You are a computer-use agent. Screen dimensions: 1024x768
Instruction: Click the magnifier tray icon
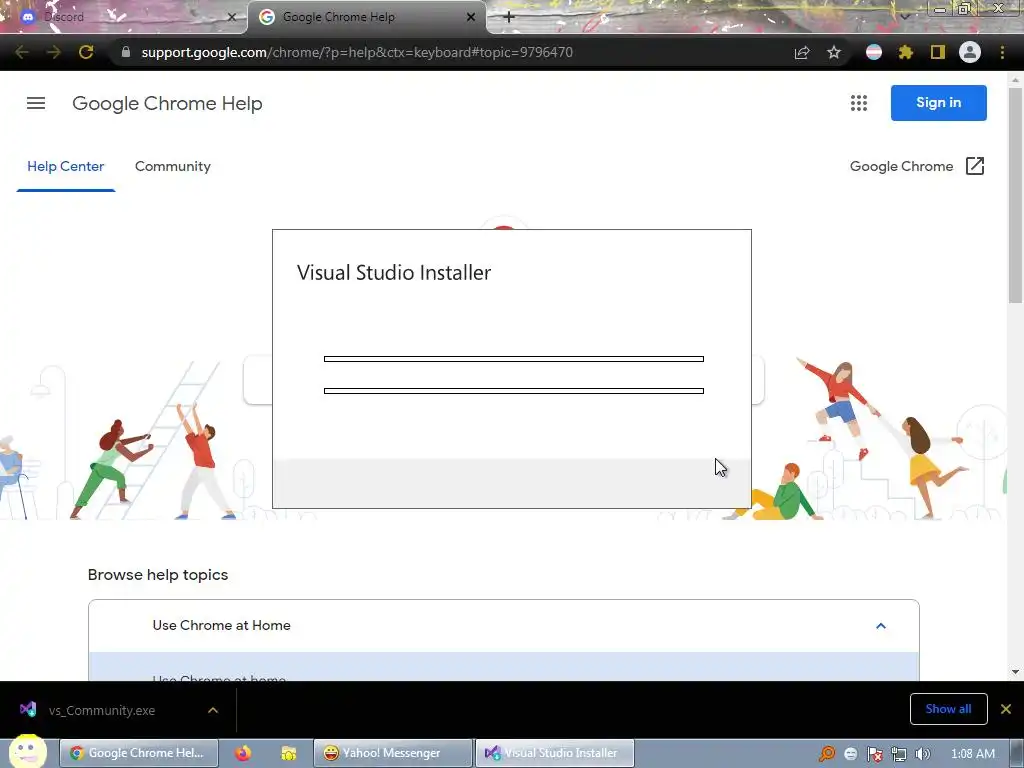[827, 754]
